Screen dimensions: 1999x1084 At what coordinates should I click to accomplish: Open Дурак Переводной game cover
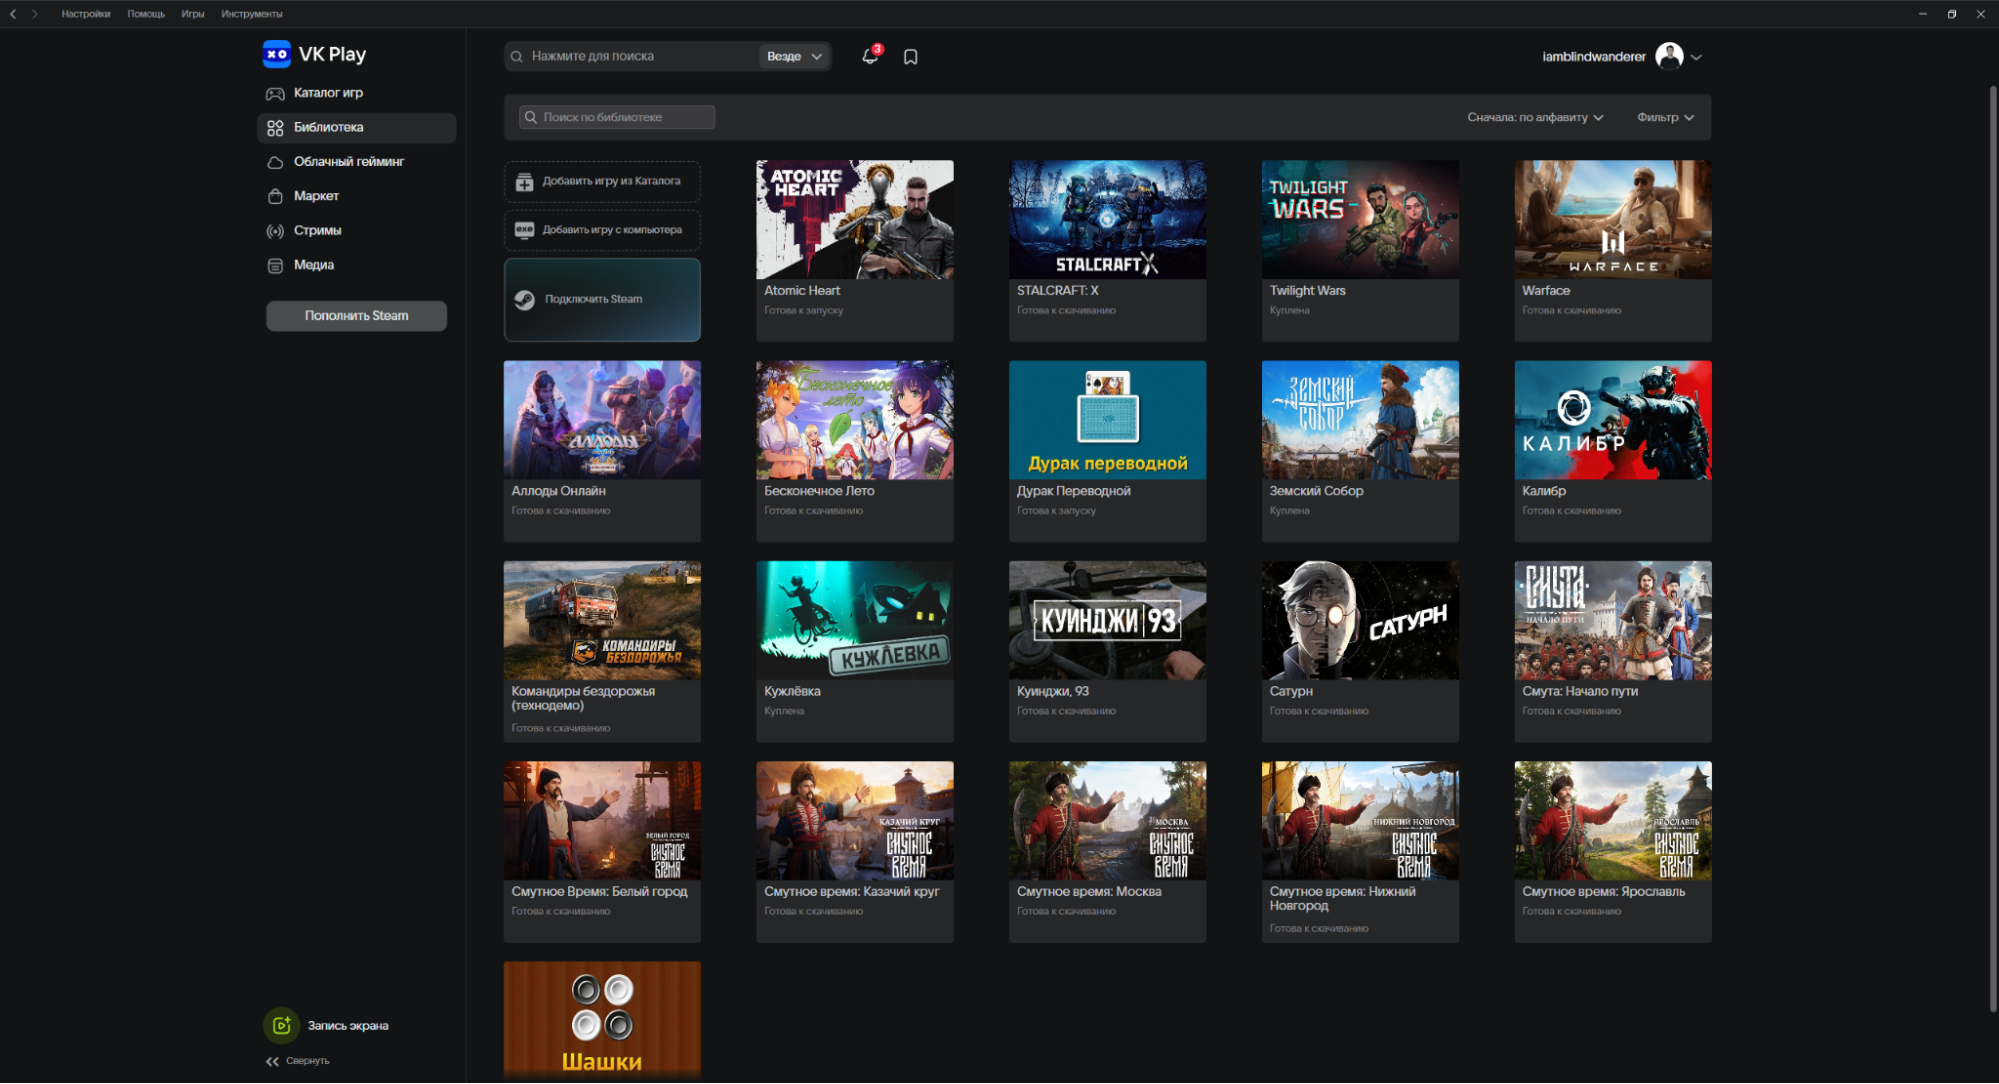tap(1107, 420)
